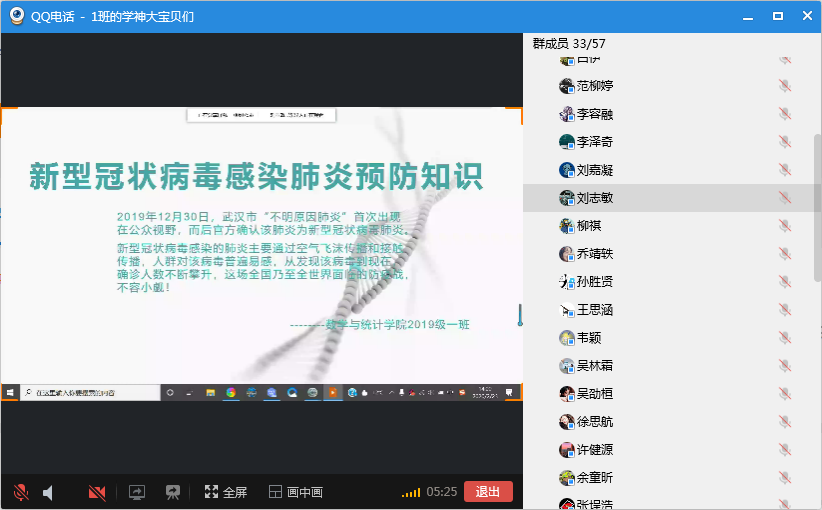Enable picture-in-picture with 画中画
Screen dimensions: 822x510
point(296,492)
